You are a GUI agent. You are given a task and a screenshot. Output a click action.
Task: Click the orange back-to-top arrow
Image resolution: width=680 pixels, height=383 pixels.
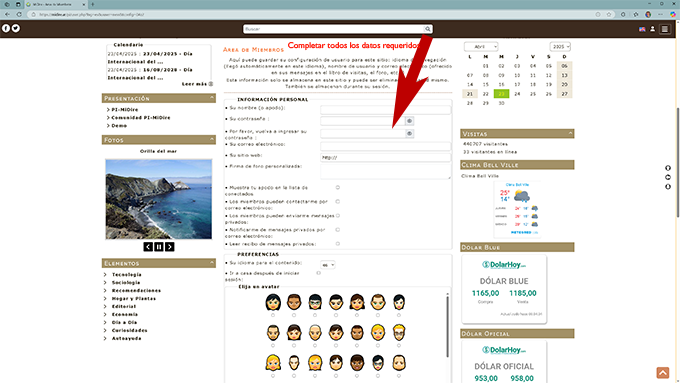(662, 373)
